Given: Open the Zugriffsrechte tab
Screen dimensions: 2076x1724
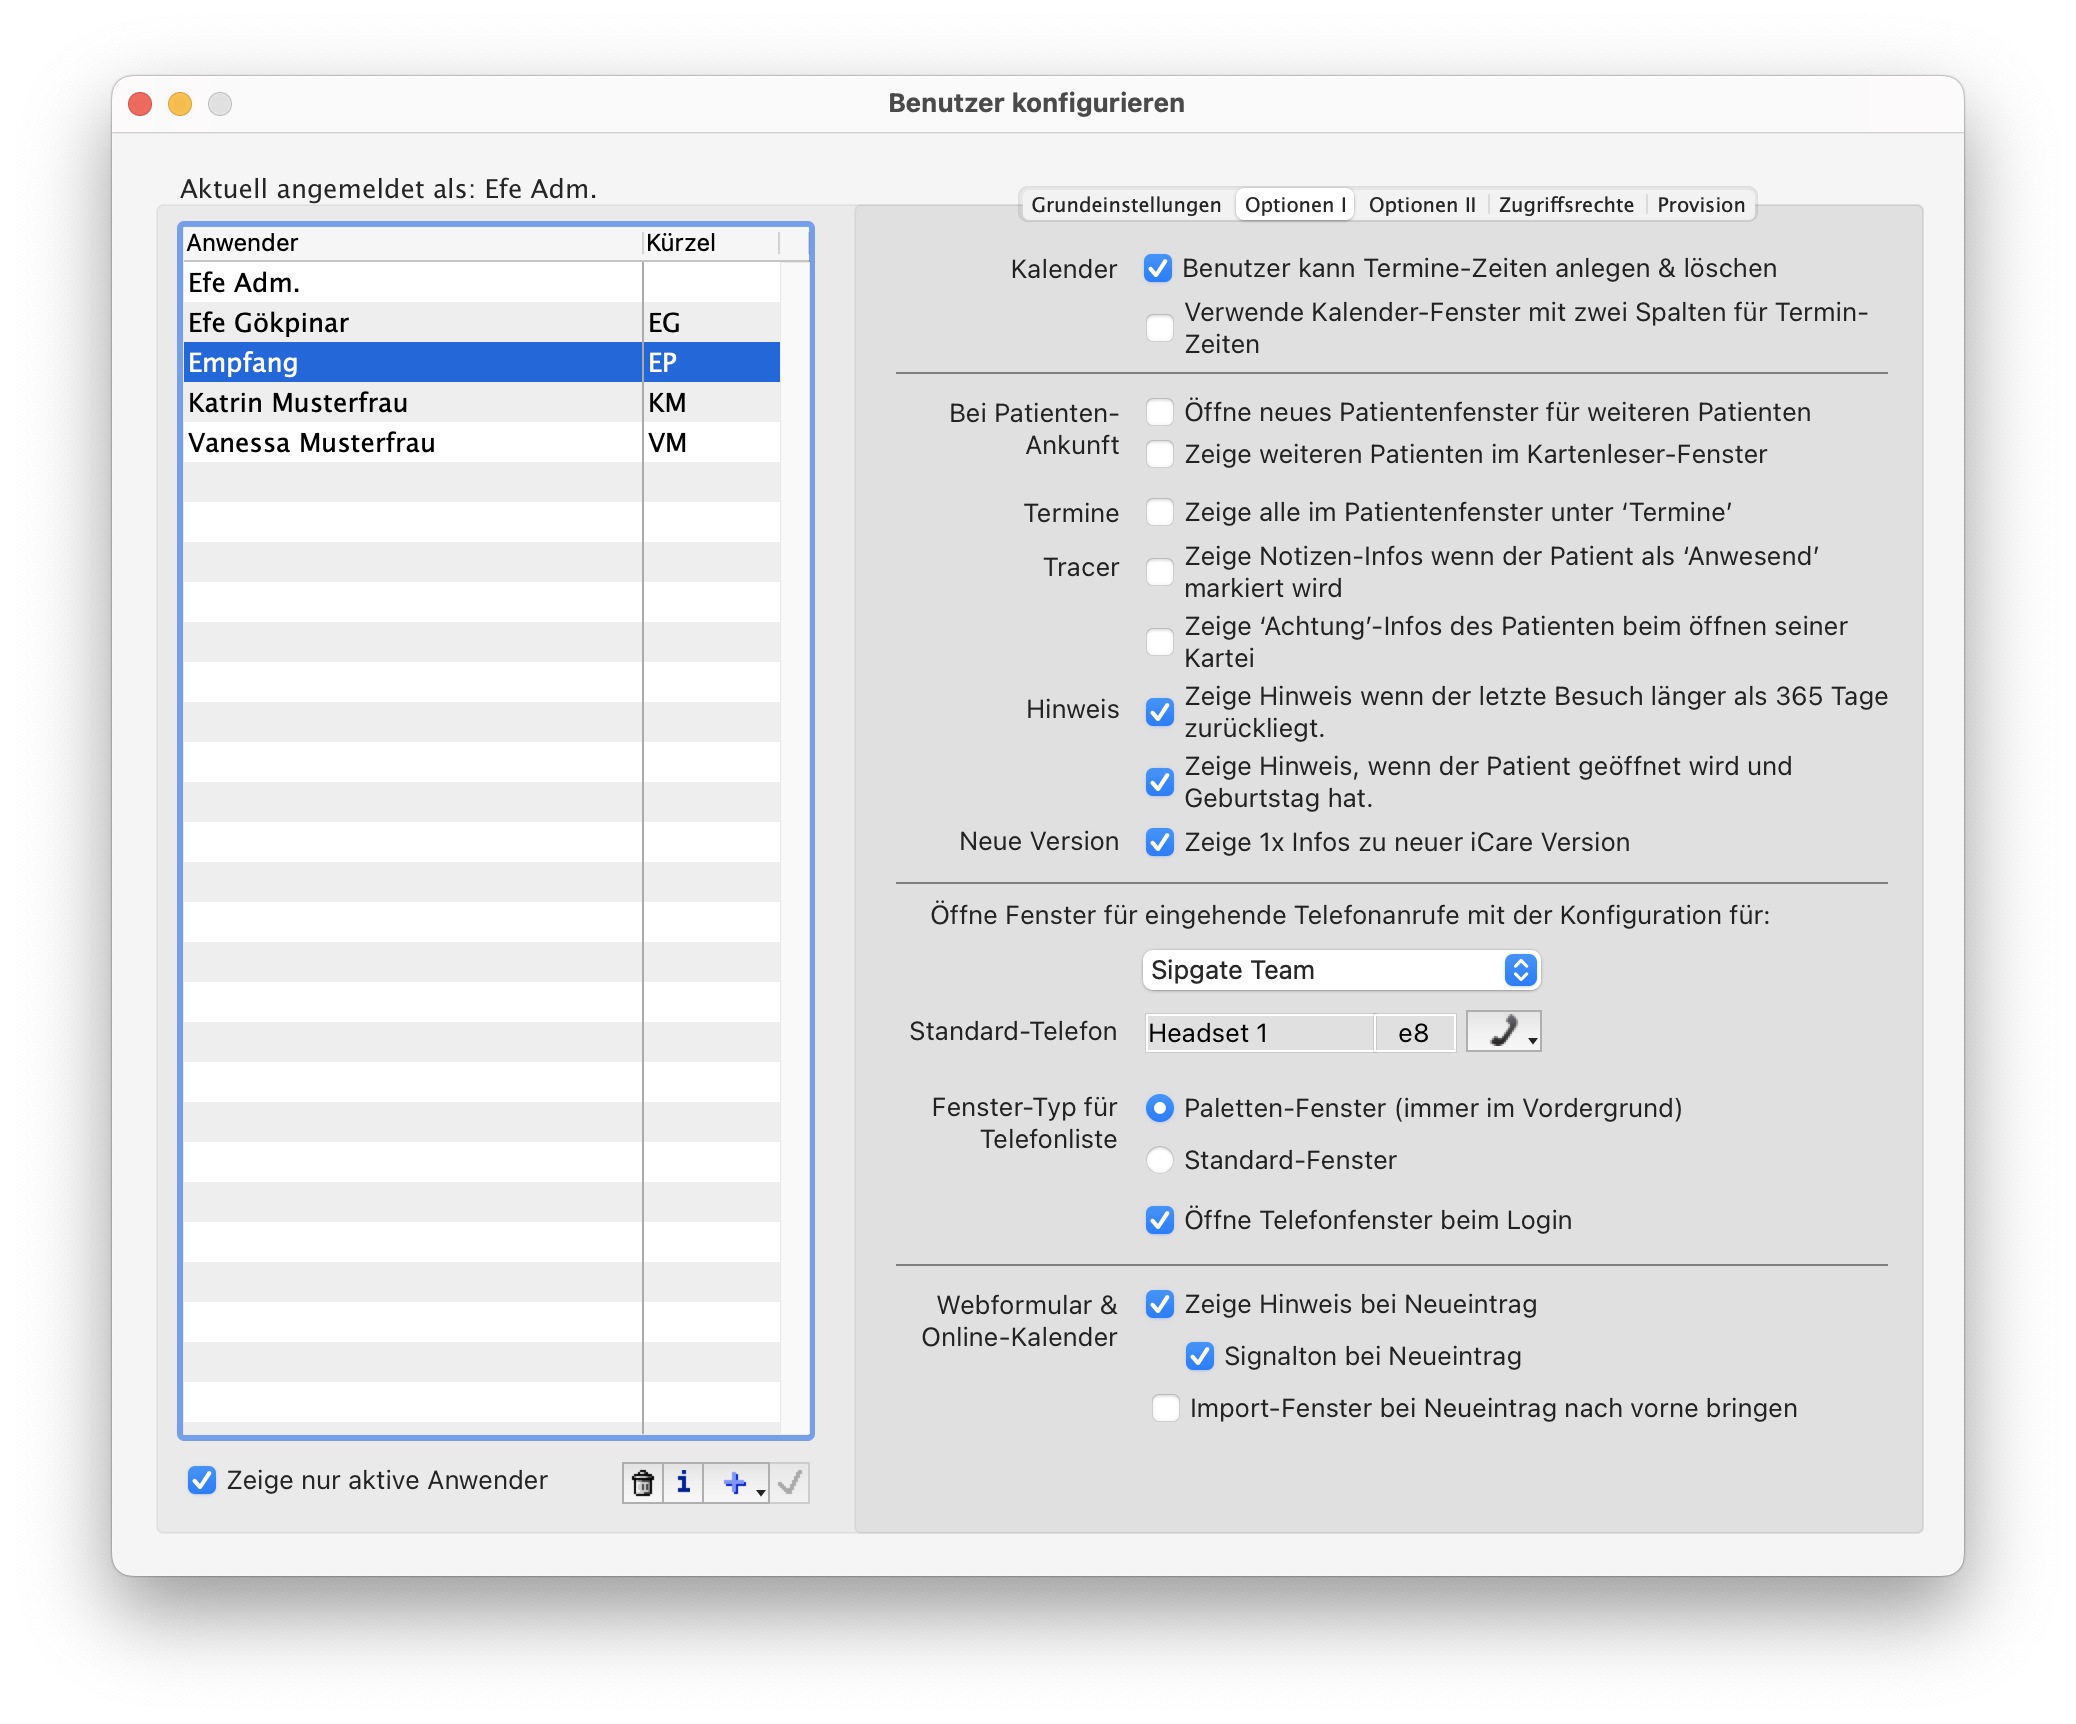Looking at the screenshot, I should pyautogui.click(x=1566, y=205).
